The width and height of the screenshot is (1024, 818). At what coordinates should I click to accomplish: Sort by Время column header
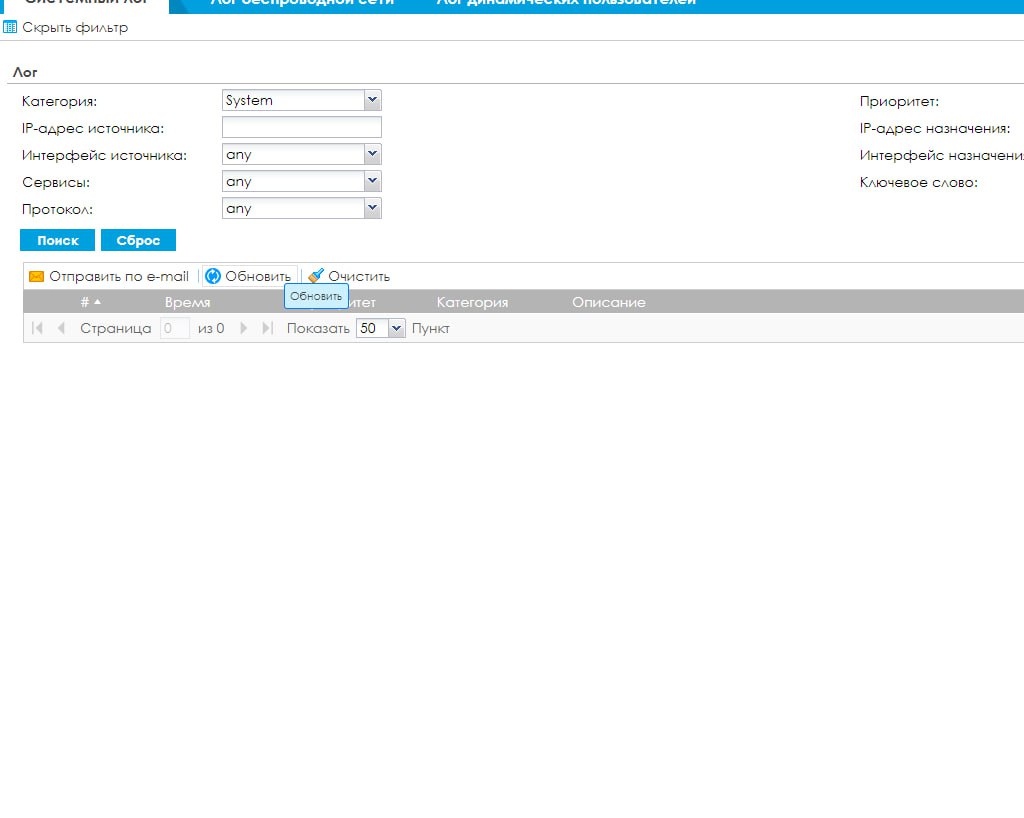pos(187,302)
